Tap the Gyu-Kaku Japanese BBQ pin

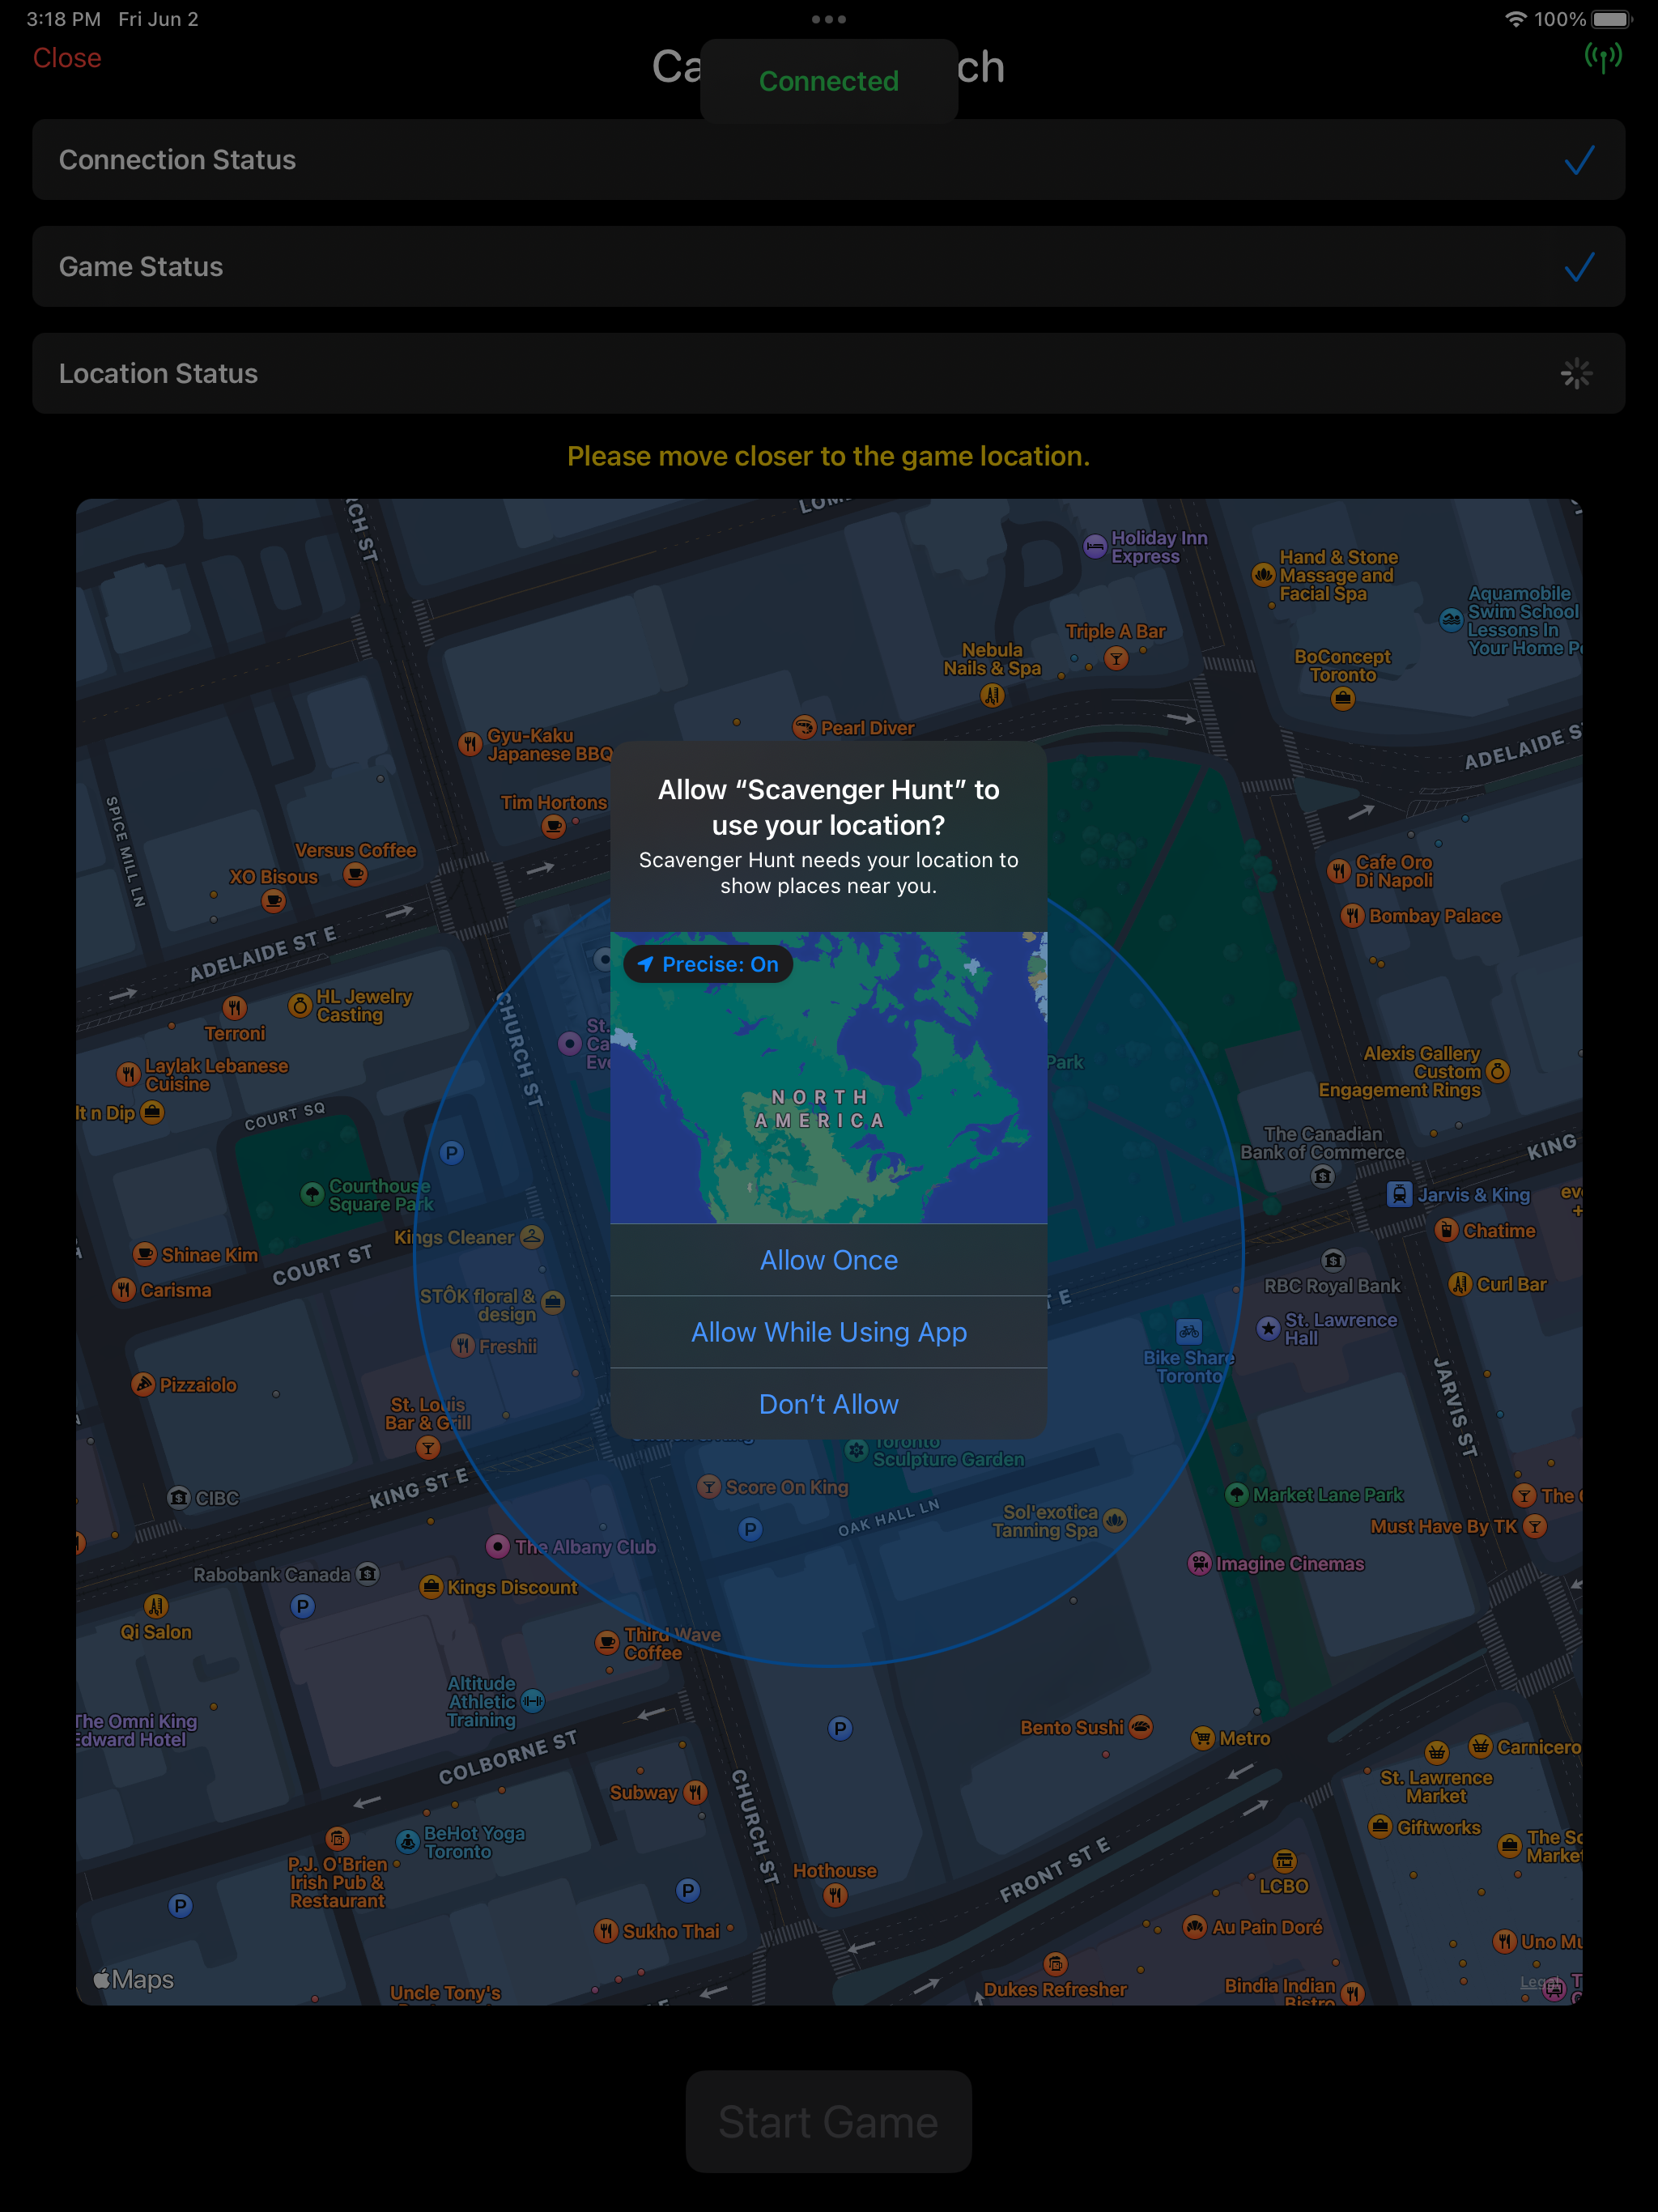tap(470, 743)
